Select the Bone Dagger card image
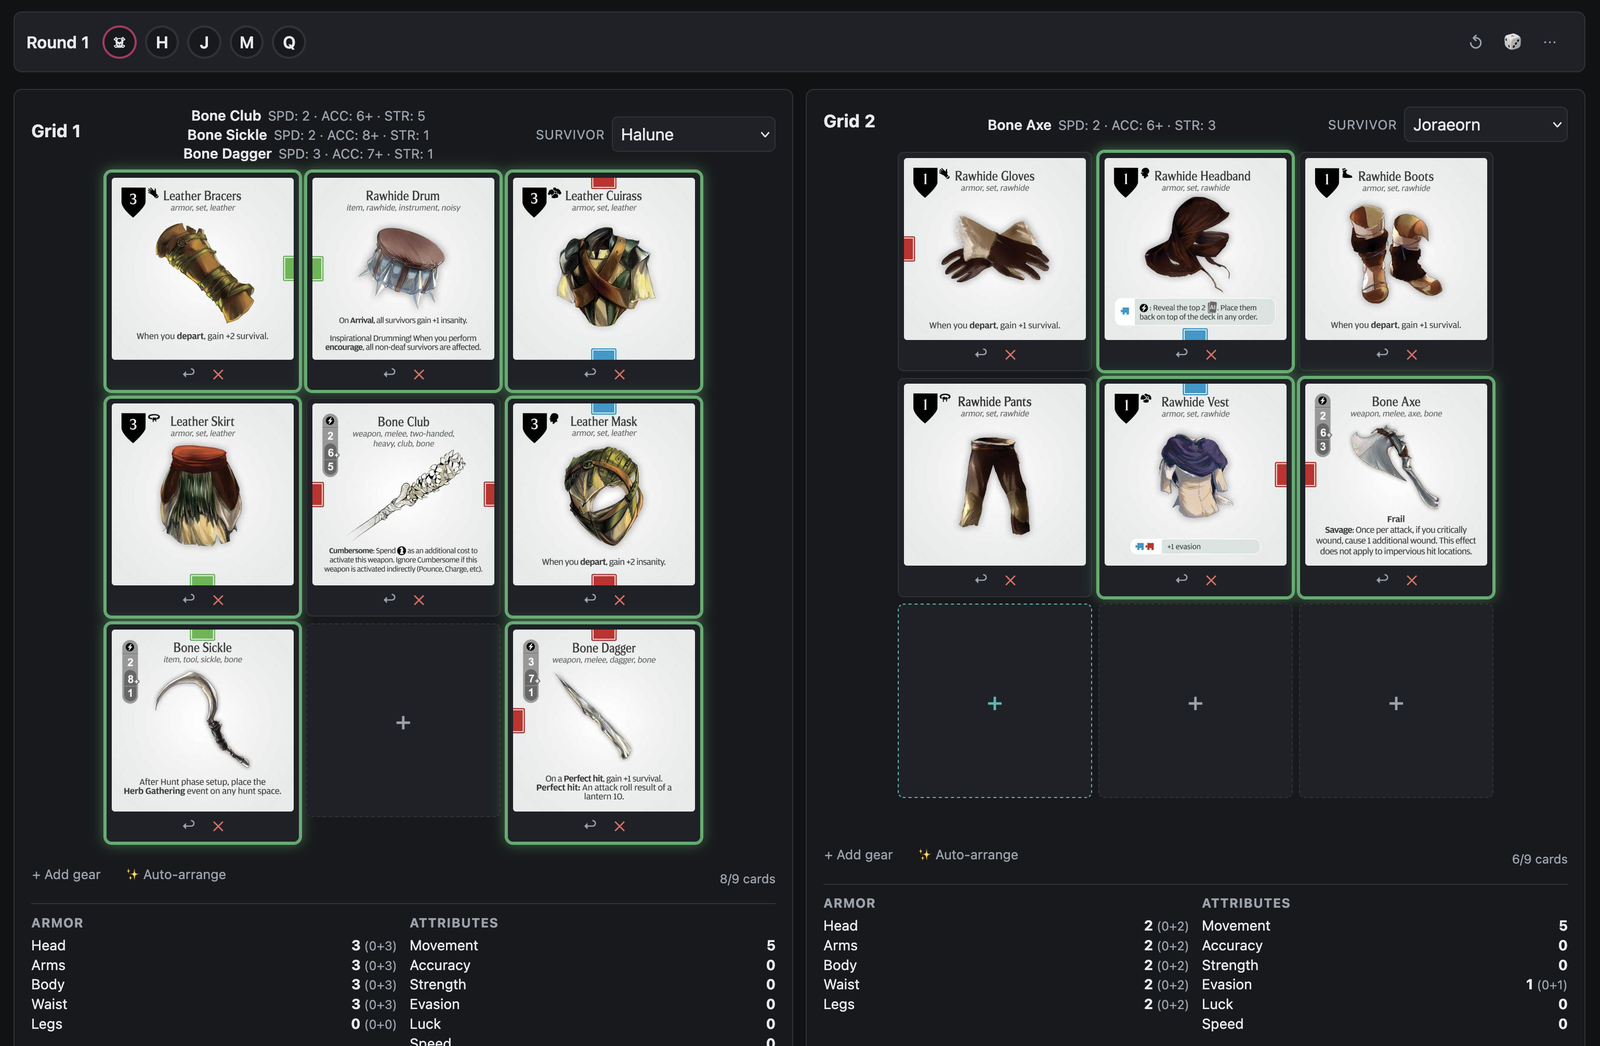Image resolution: width=1600 pixels, height=1046 pixels. coord(604,720)
